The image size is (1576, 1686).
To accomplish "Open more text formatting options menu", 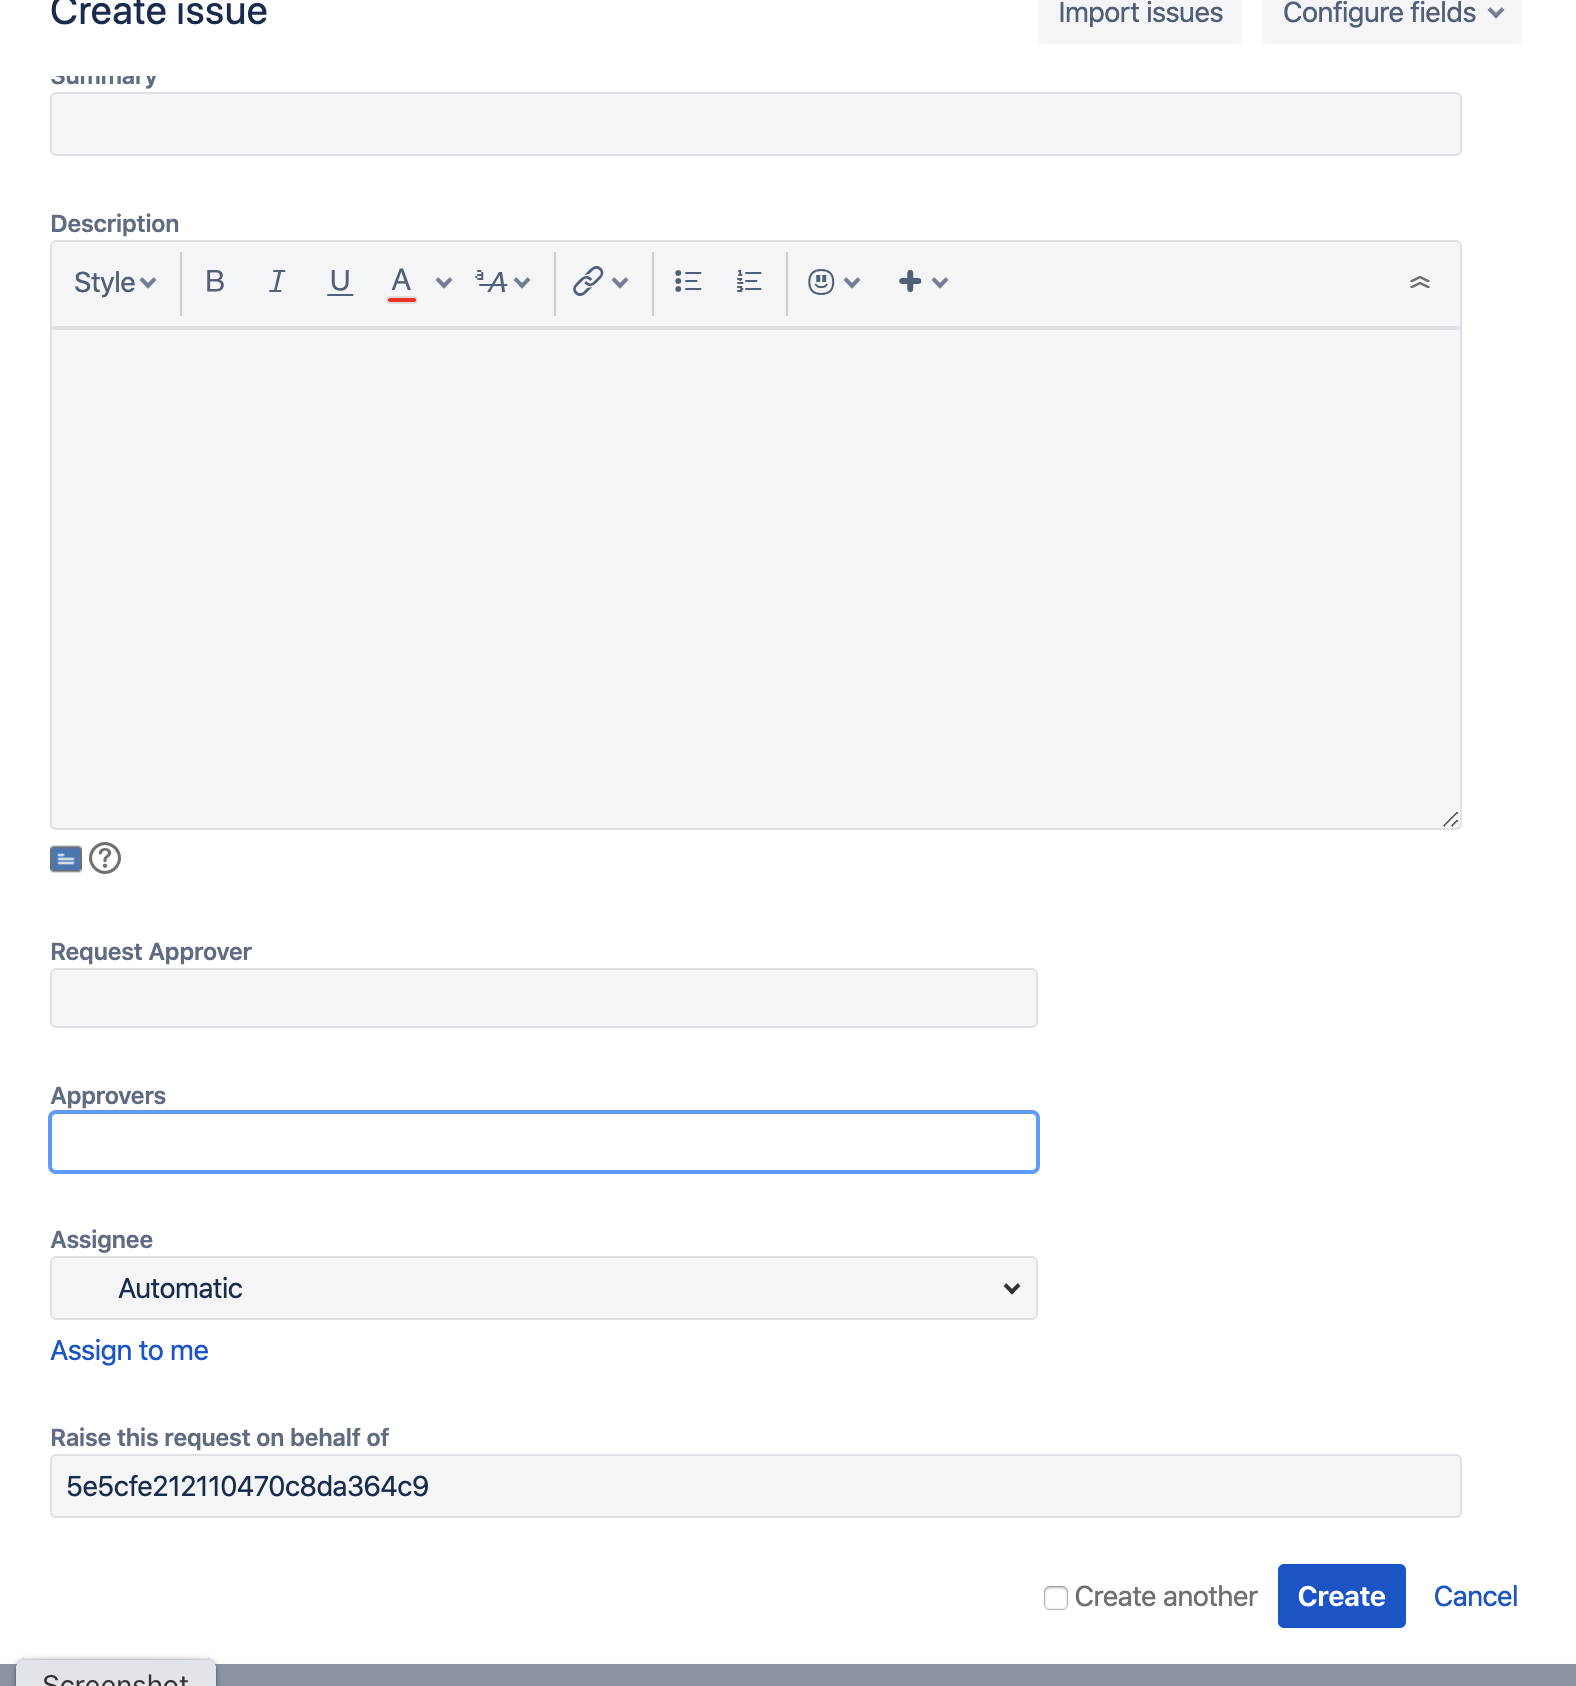I will pyautogui.click(x=502, y=283).
